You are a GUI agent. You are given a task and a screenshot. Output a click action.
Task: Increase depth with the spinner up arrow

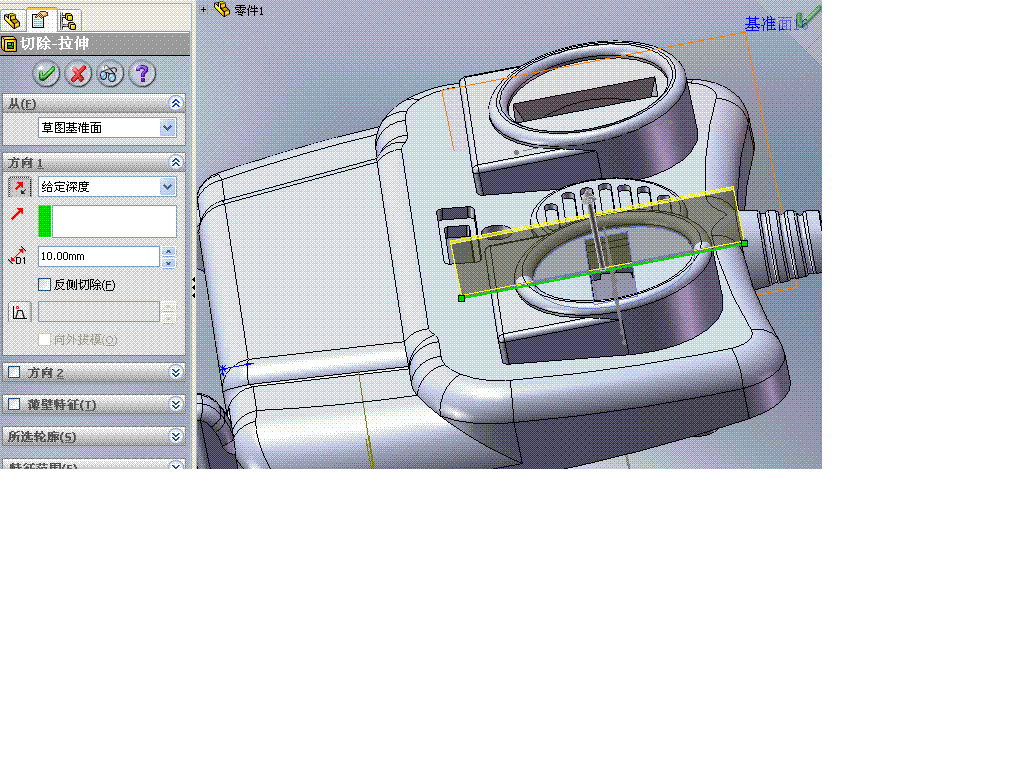(x=168, y=251)
